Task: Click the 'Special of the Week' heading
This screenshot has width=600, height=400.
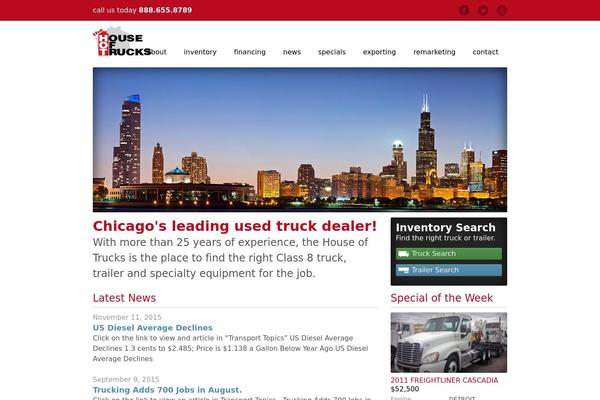Action: 442,298
